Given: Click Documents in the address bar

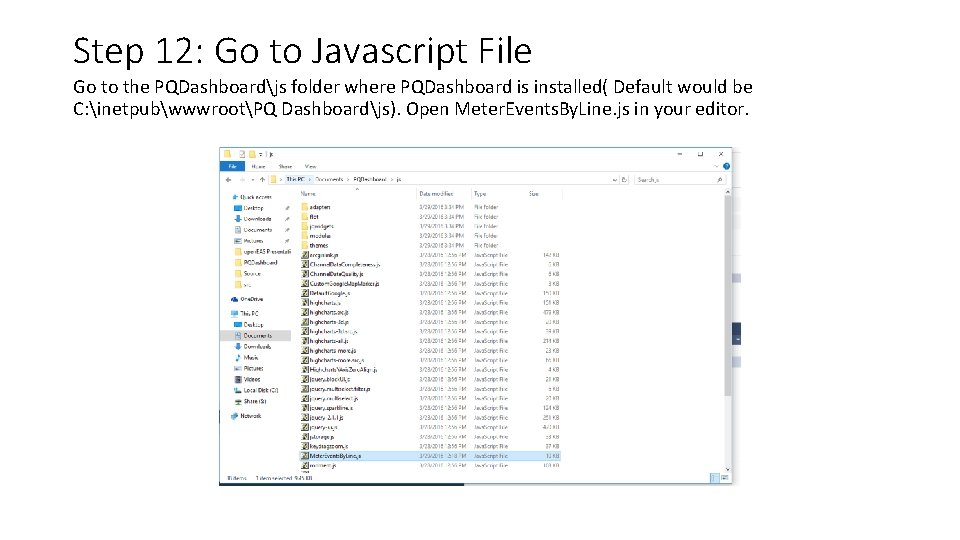Looking at the screenshot, I should (x=329, y=179).
